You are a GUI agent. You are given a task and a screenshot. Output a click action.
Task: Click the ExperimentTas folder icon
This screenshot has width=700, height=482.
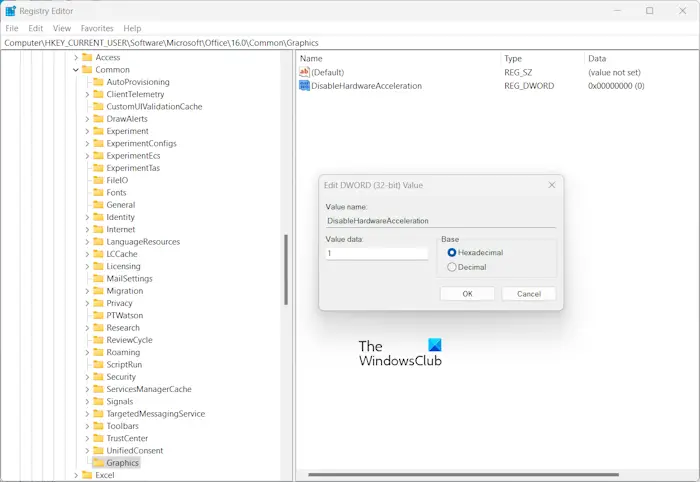click(x=98, y=168)
